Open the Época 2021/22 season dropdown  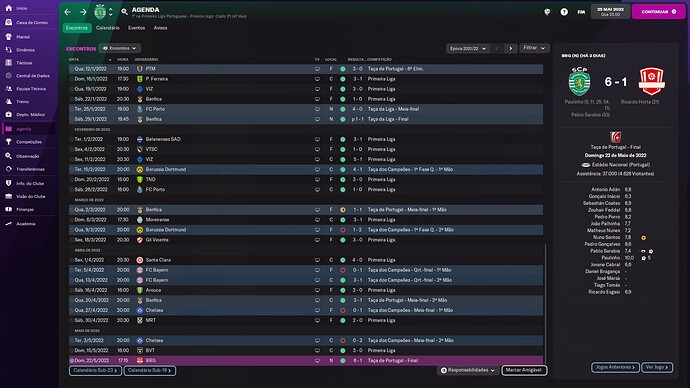468,48
